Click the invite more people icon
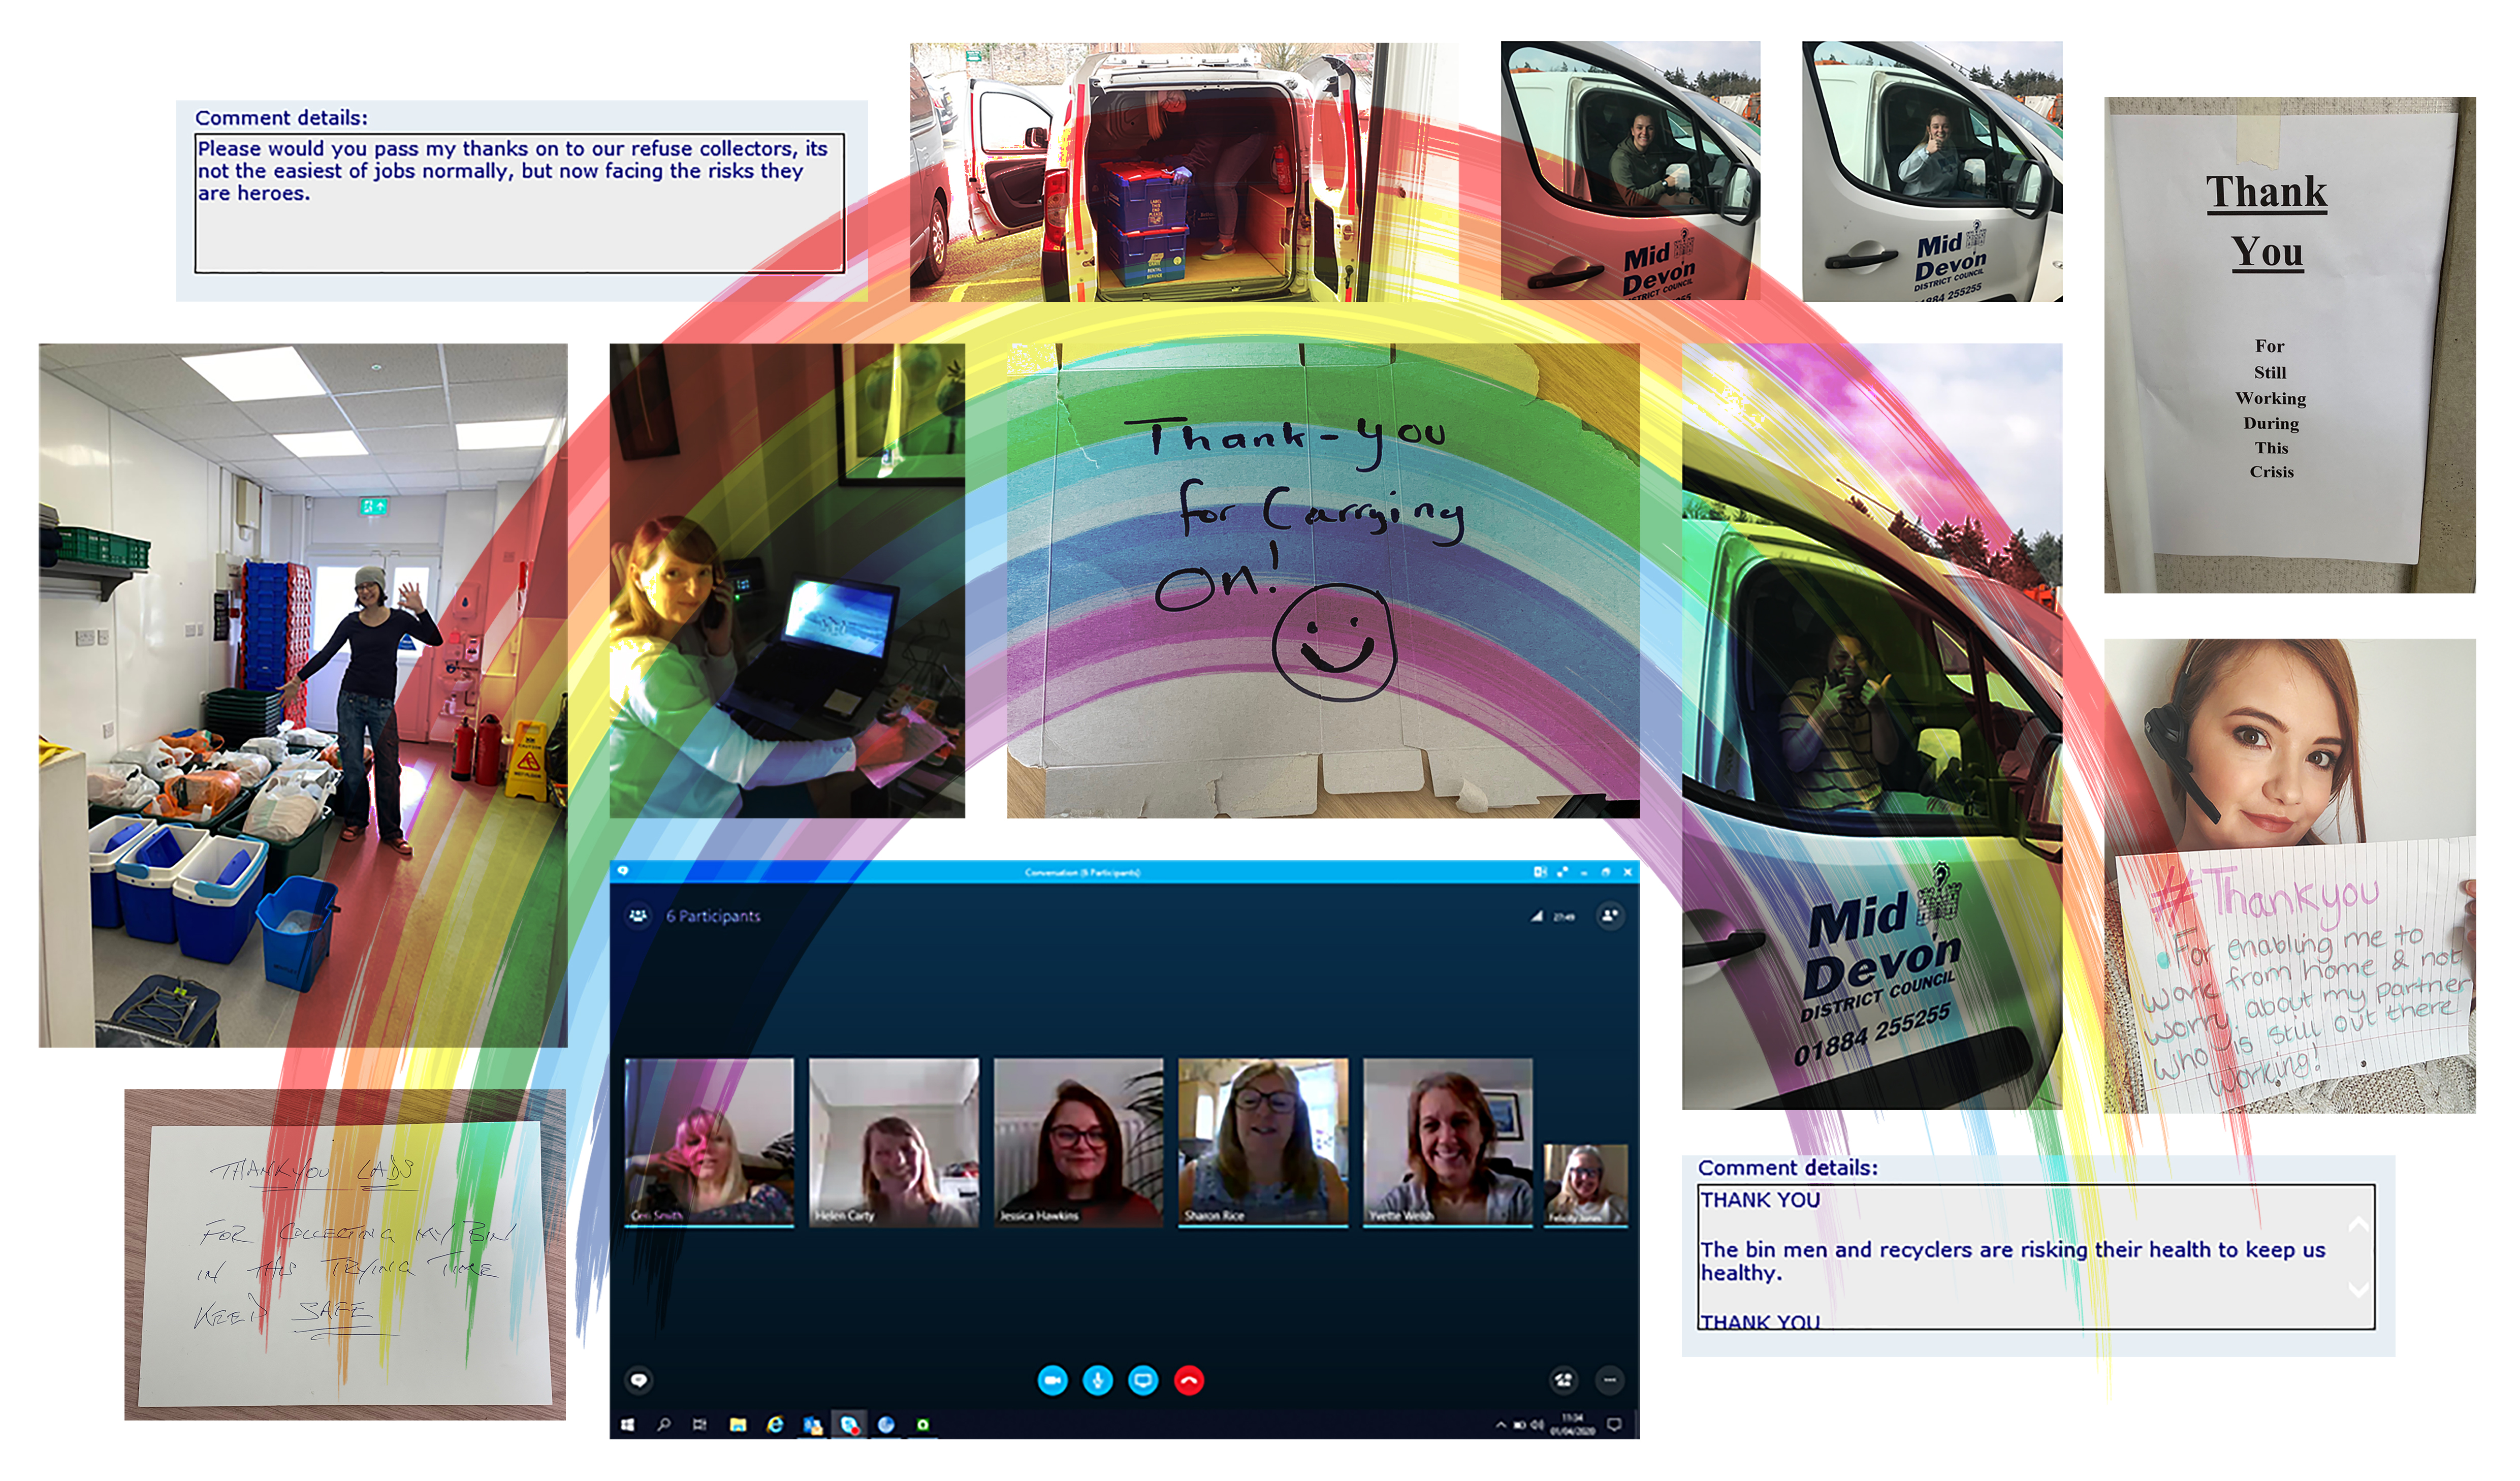Image resolution: width=2520 pixels, height=1481 pixels. pyautogui.click(x=1610, y=915)
